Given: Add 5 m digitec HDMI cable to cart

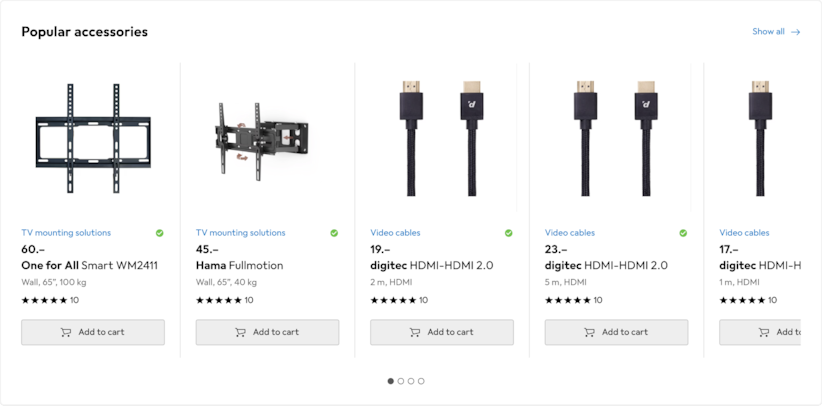Looking at the screenshot, I should coord(616,332).
